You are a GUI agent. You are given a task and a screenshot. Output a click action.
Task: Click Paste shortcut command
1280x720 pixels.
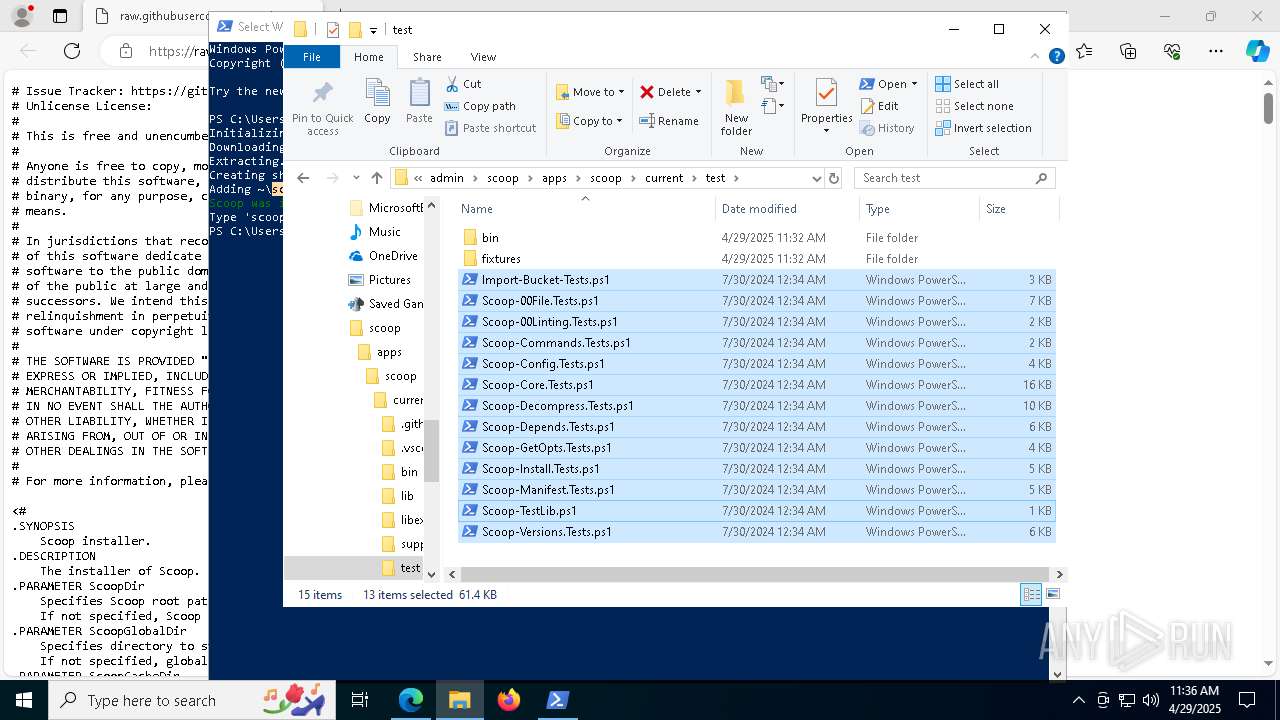[490, 128]
